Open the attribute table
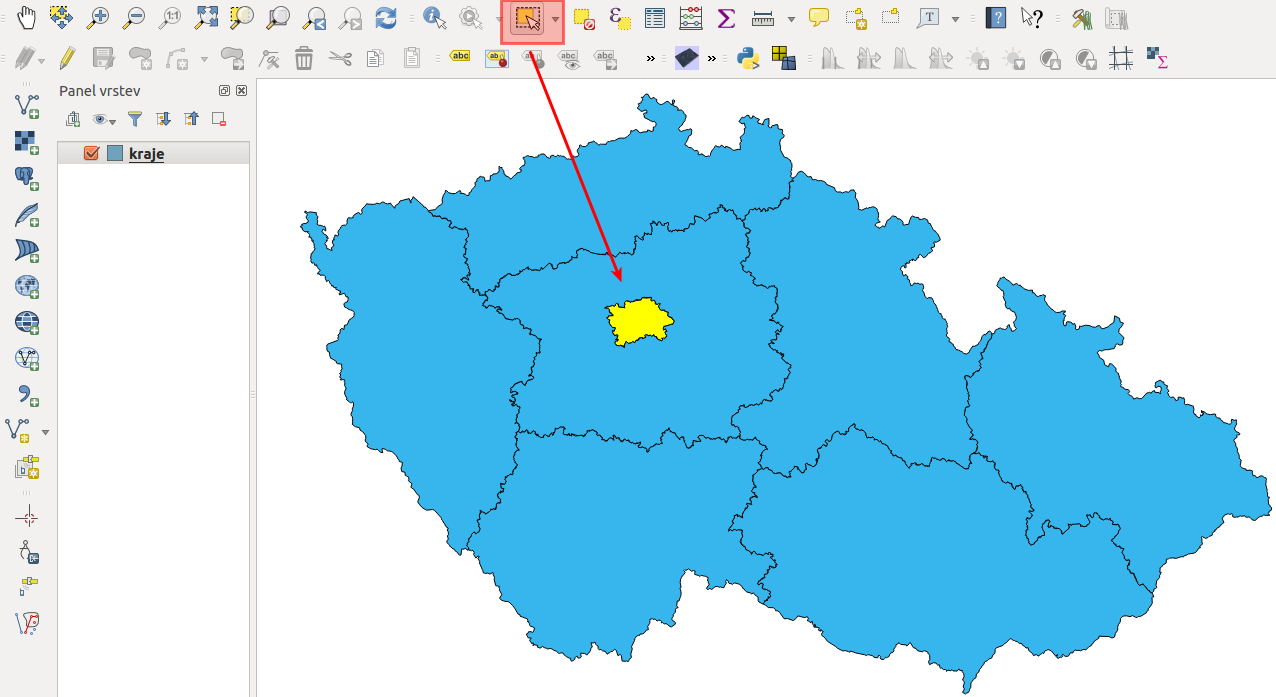 pos(655,17)
